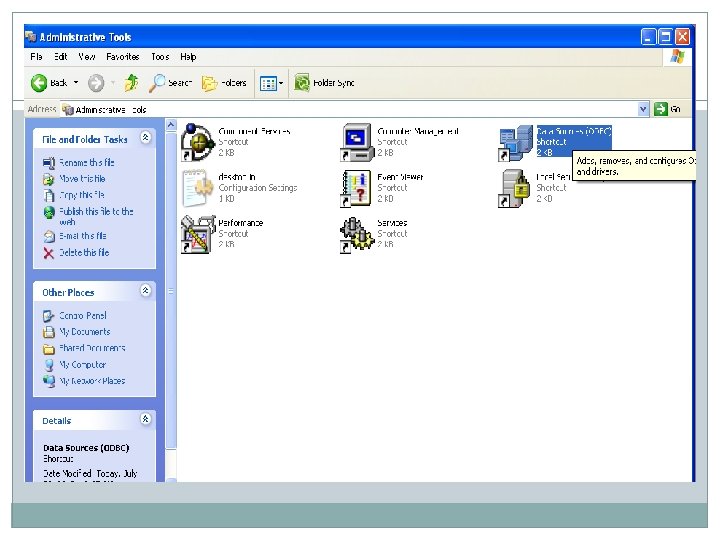Open the View menu

(x=87, y=57)
